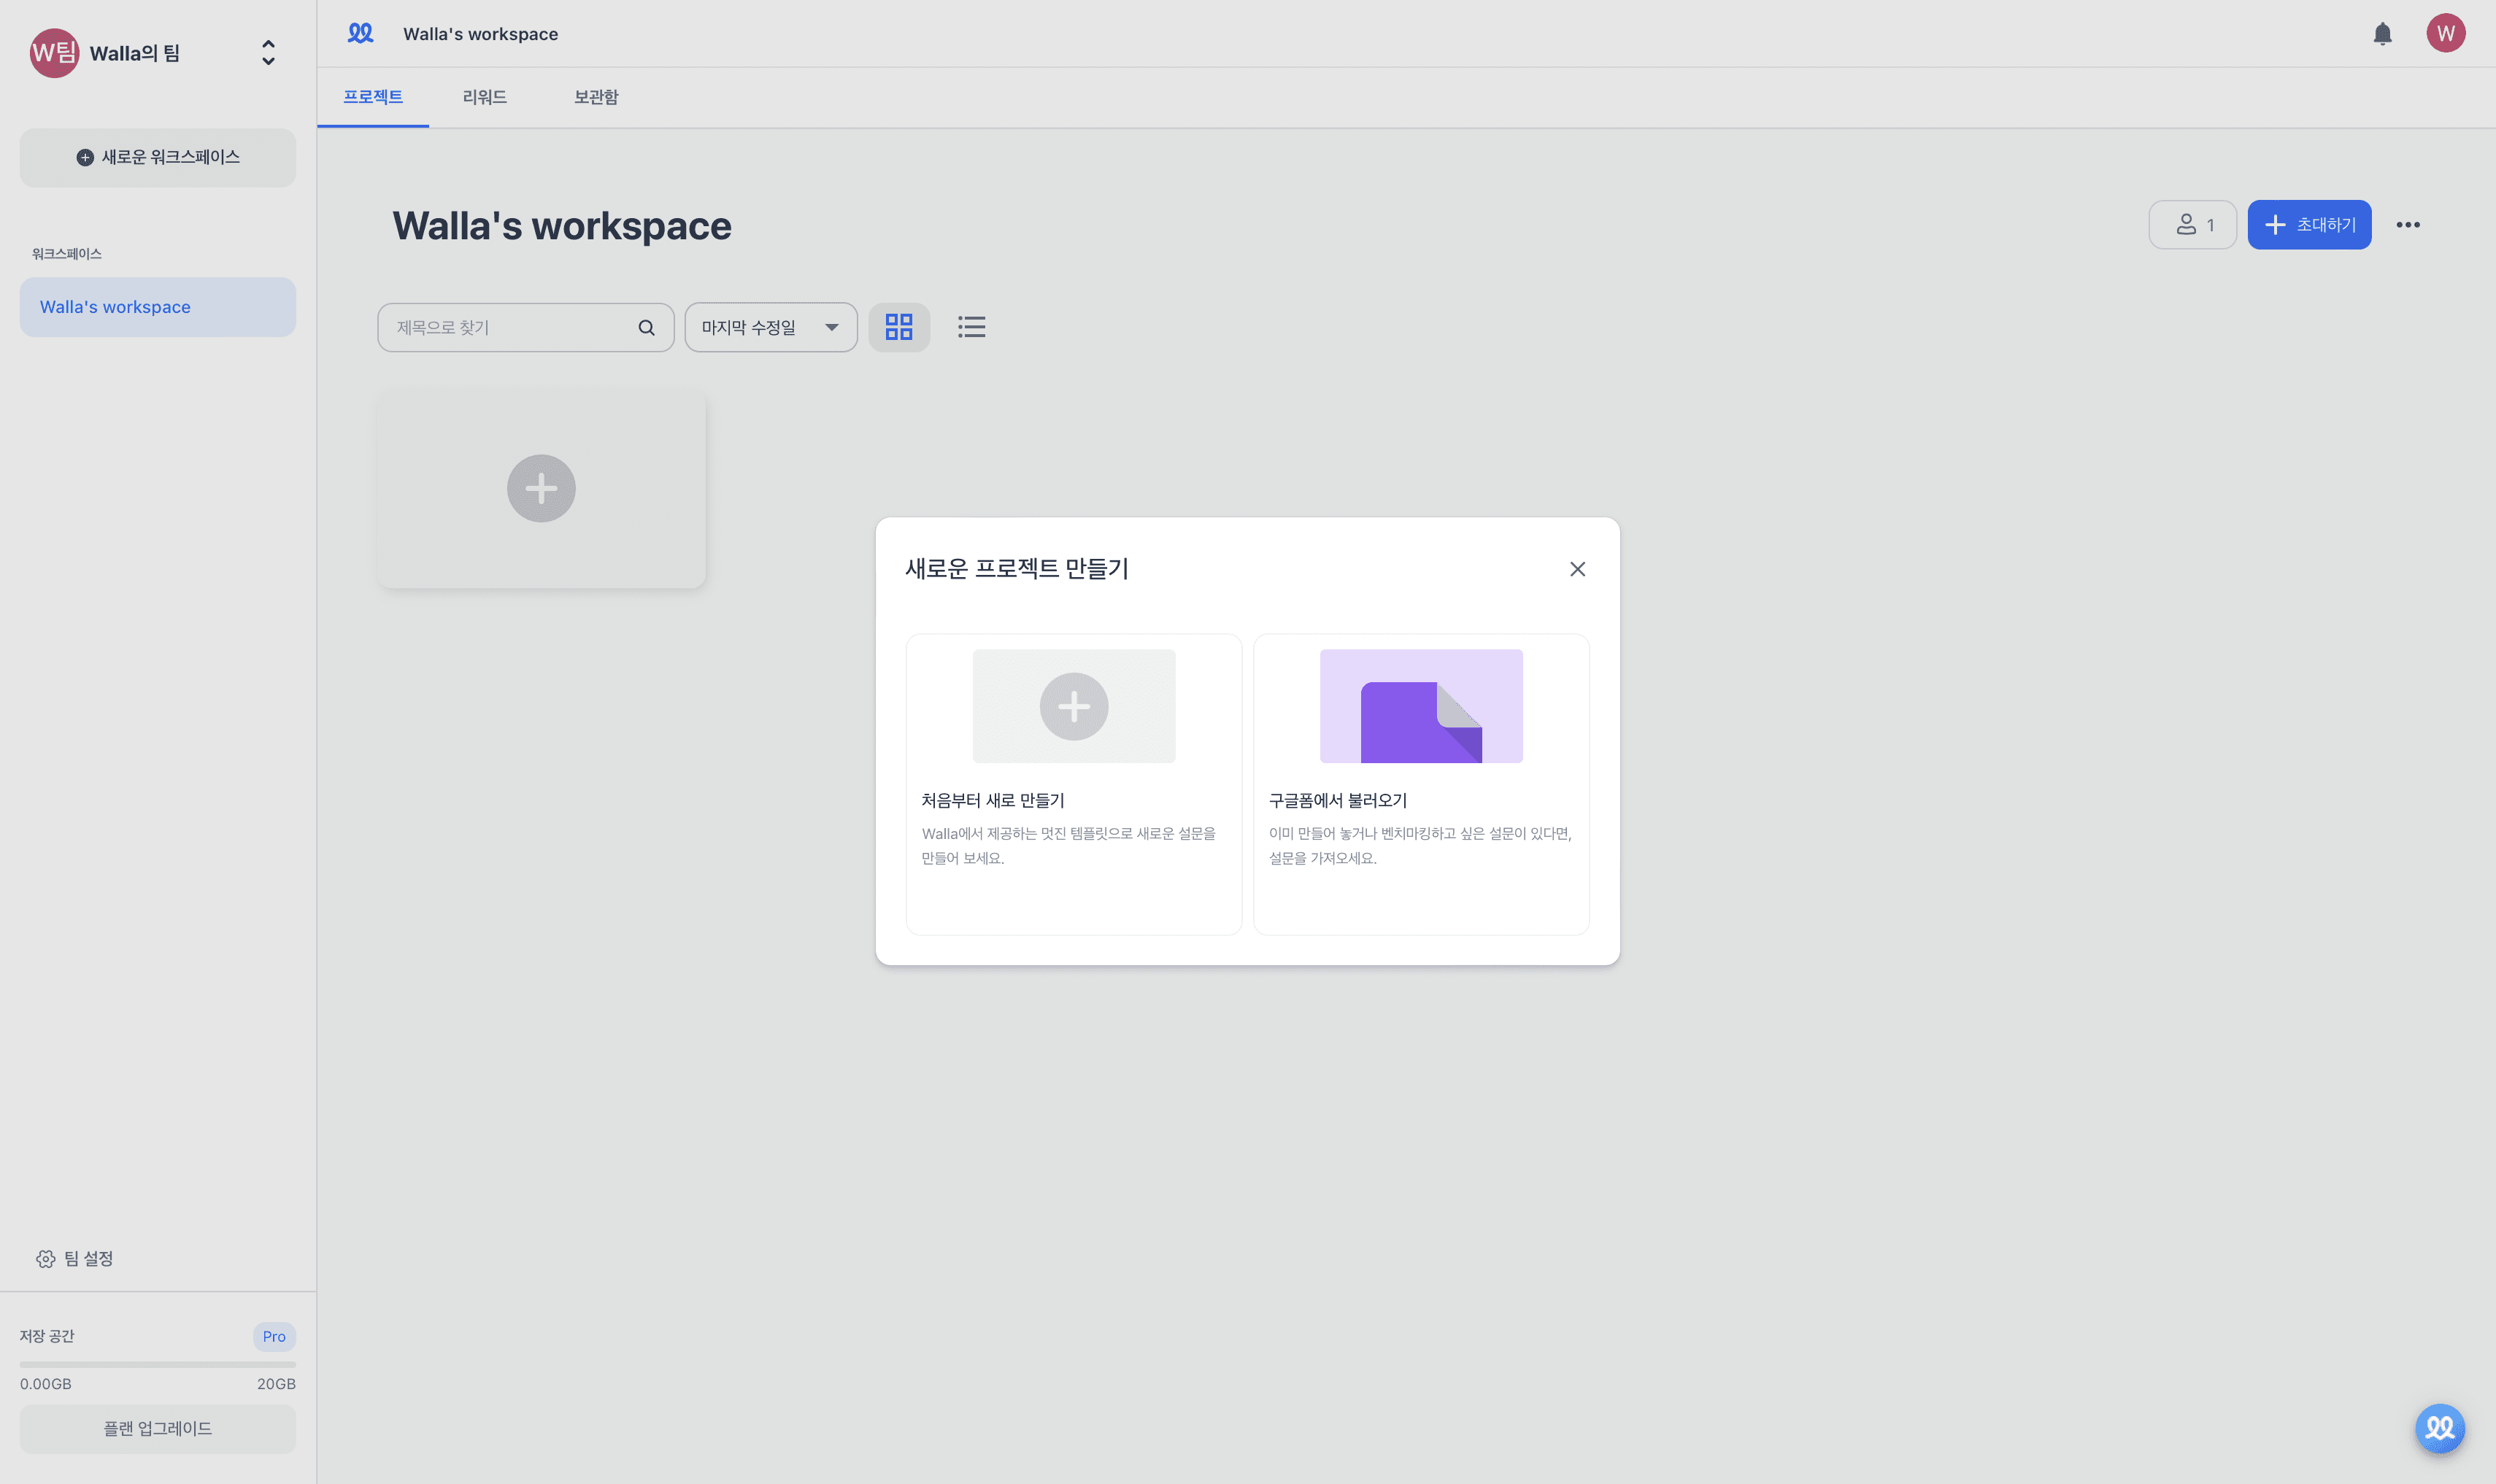Open the Walla chat help bubble

[x=2439, y=1427]
